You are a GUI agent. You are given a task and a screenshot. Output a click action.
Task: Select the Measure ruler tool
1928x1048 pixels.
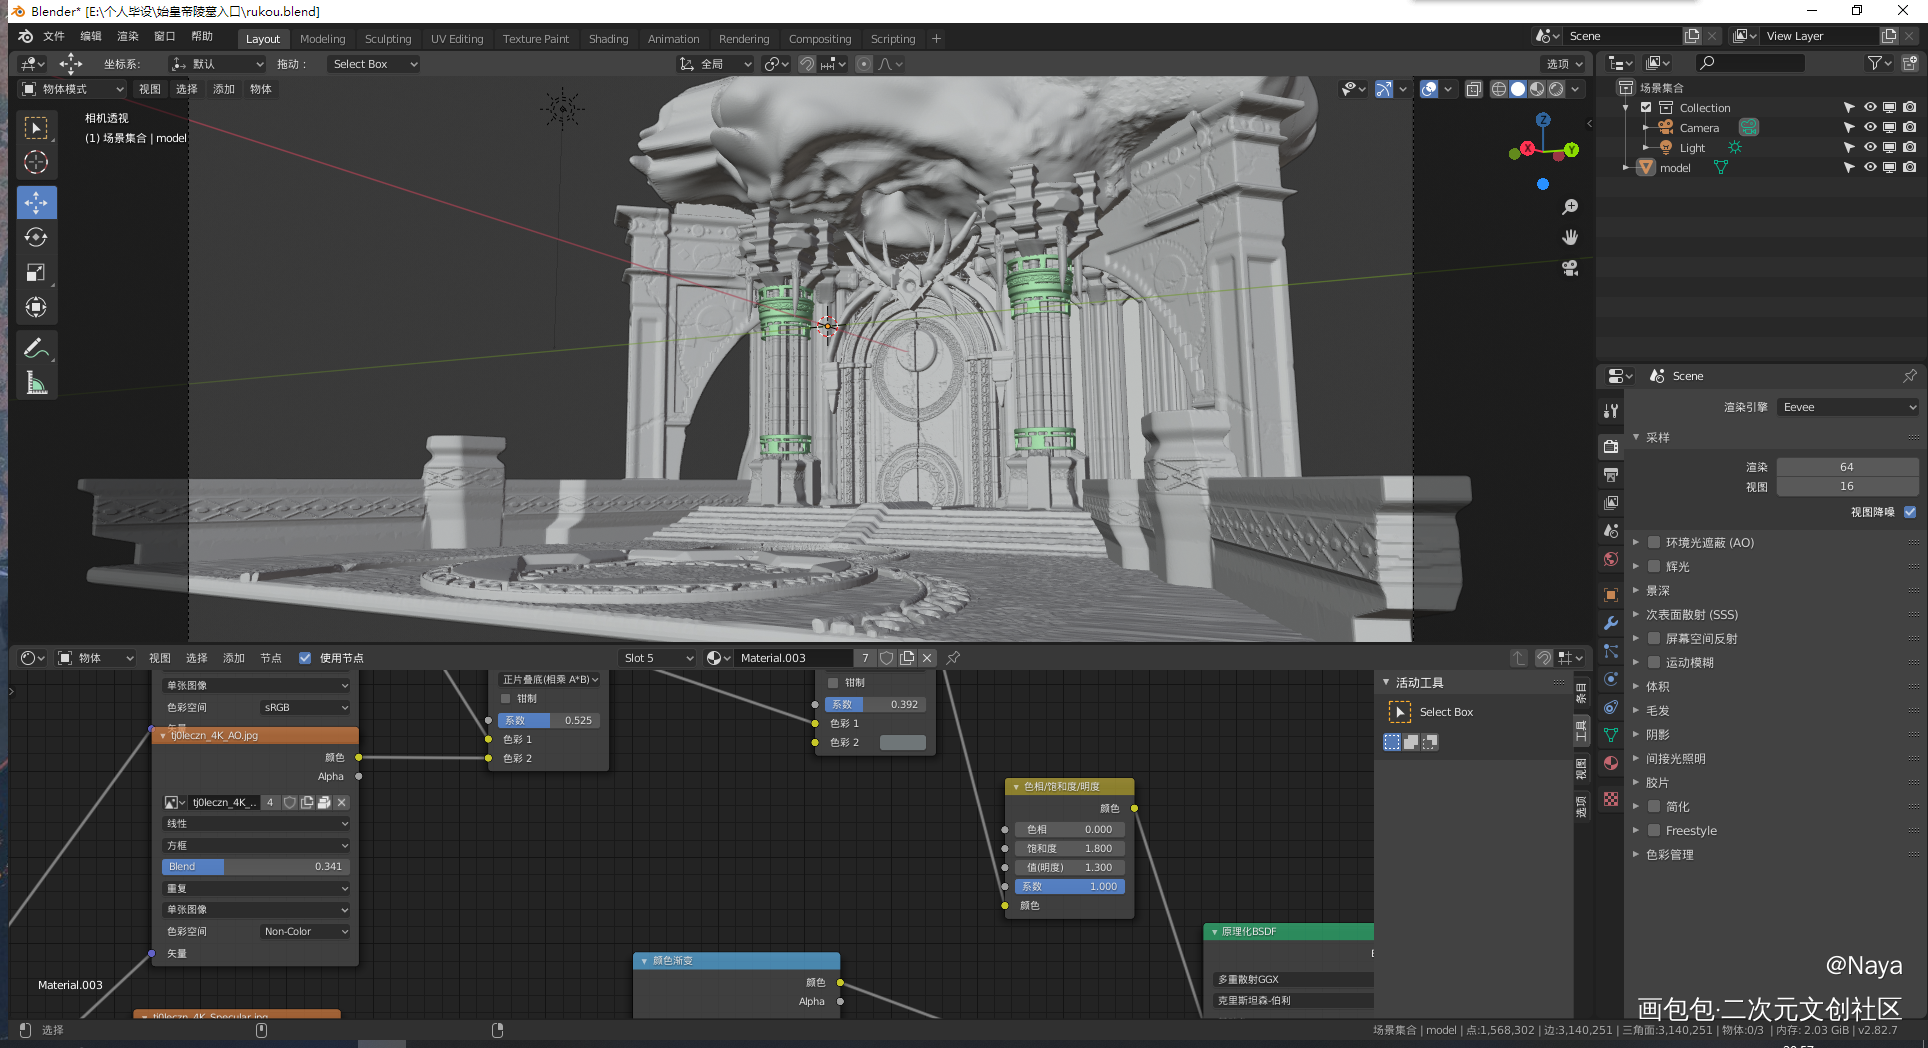point(36,383)
